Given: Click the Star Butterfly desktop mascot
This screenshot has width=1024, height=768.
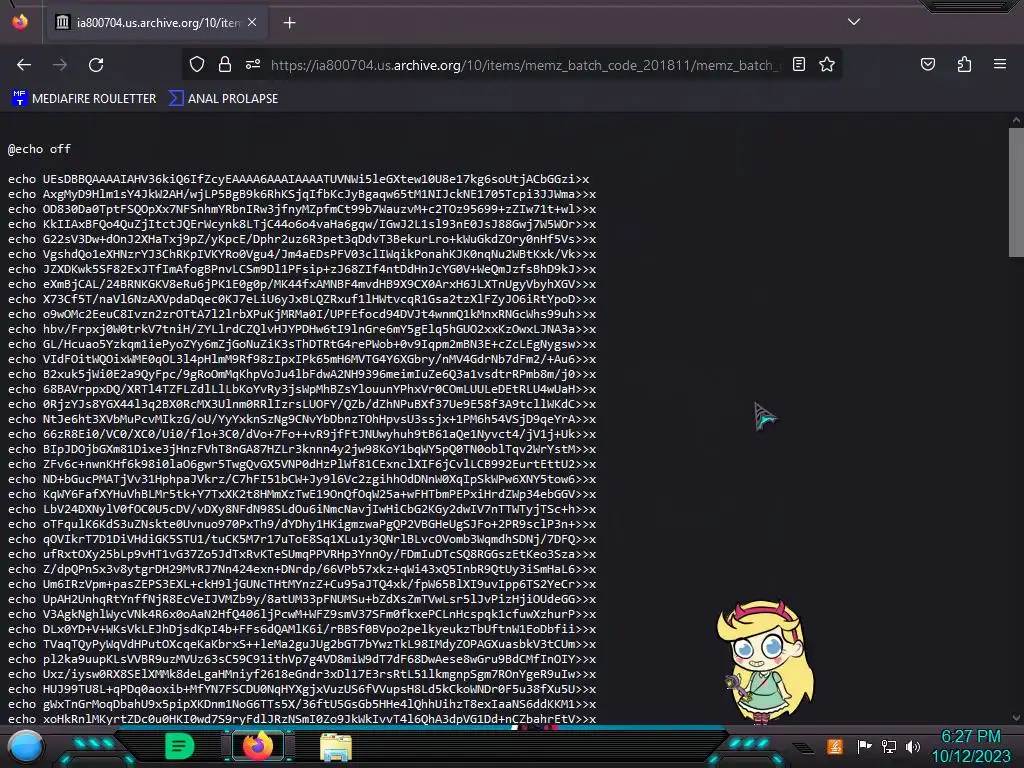Looking at the screenshot, I should pos(765,661).
